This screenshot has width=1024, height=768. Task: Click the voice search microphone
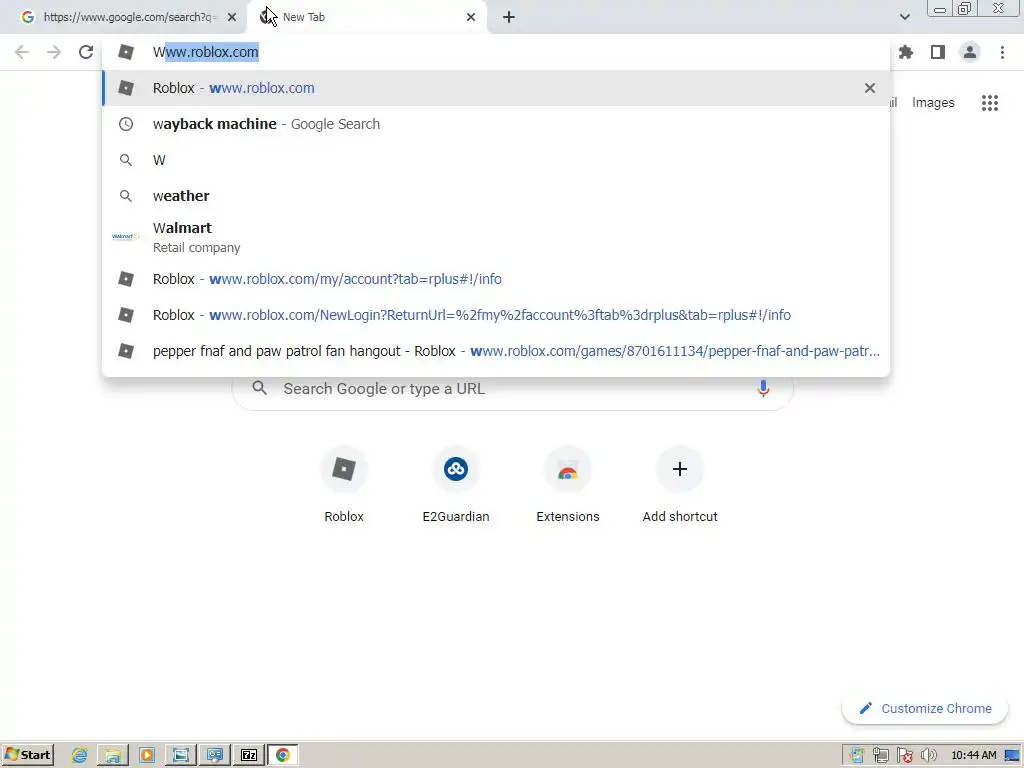coord(763,389)
